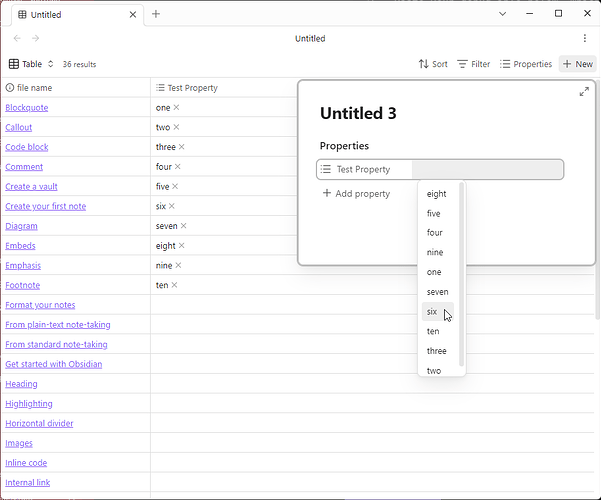Click the New button to add a note
Viewport: 601px width, 500px height.
coord(578,64)
